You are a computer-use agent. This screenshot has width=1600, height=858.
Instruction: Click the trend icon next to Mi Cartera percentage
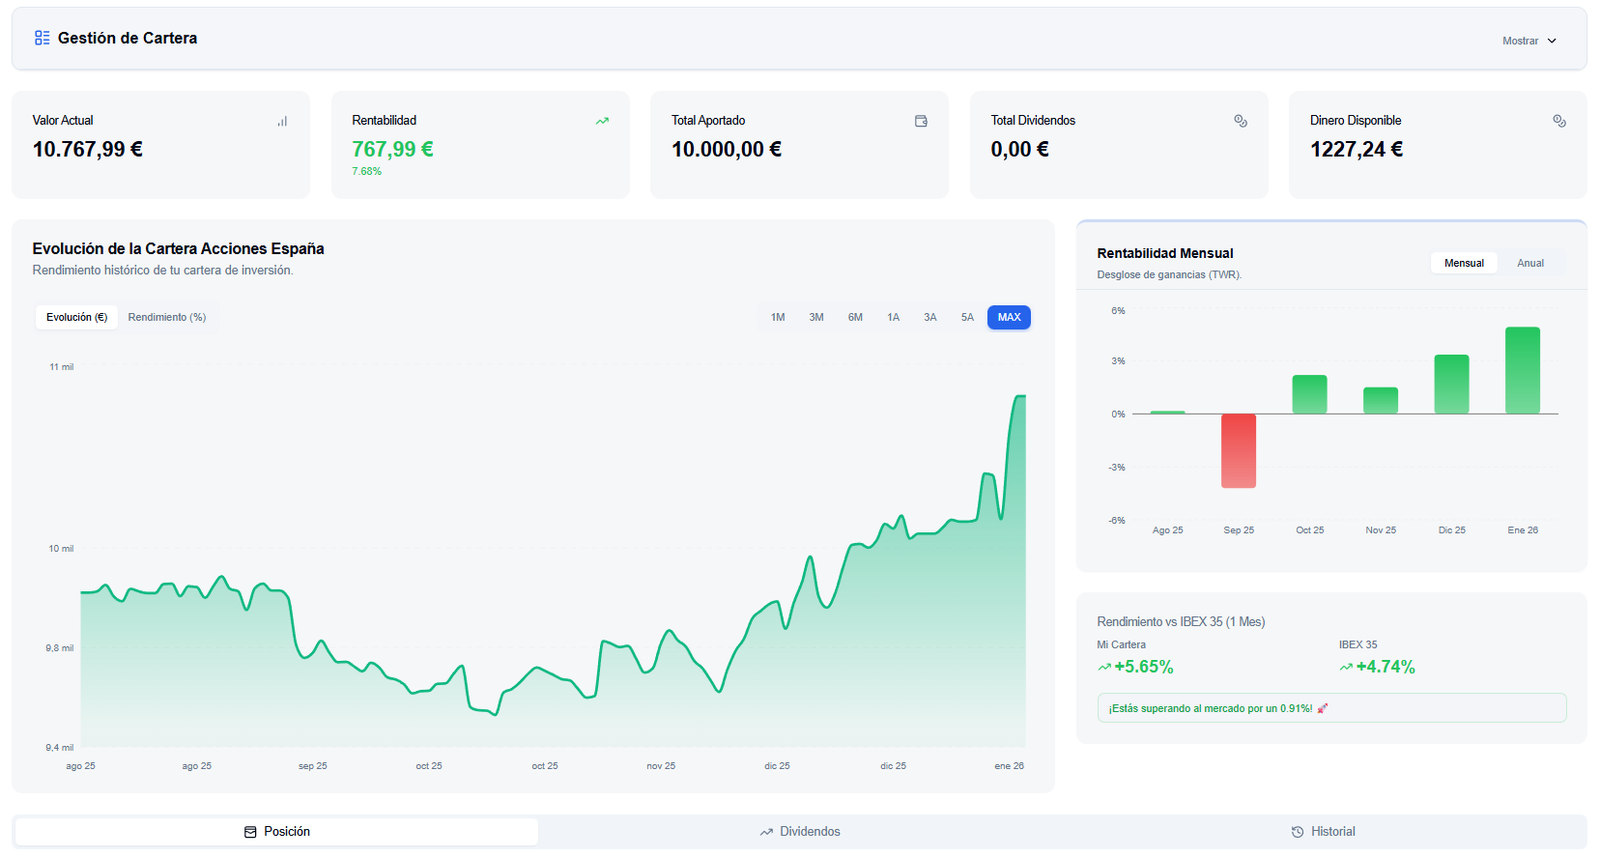(x=1104, y=667)
